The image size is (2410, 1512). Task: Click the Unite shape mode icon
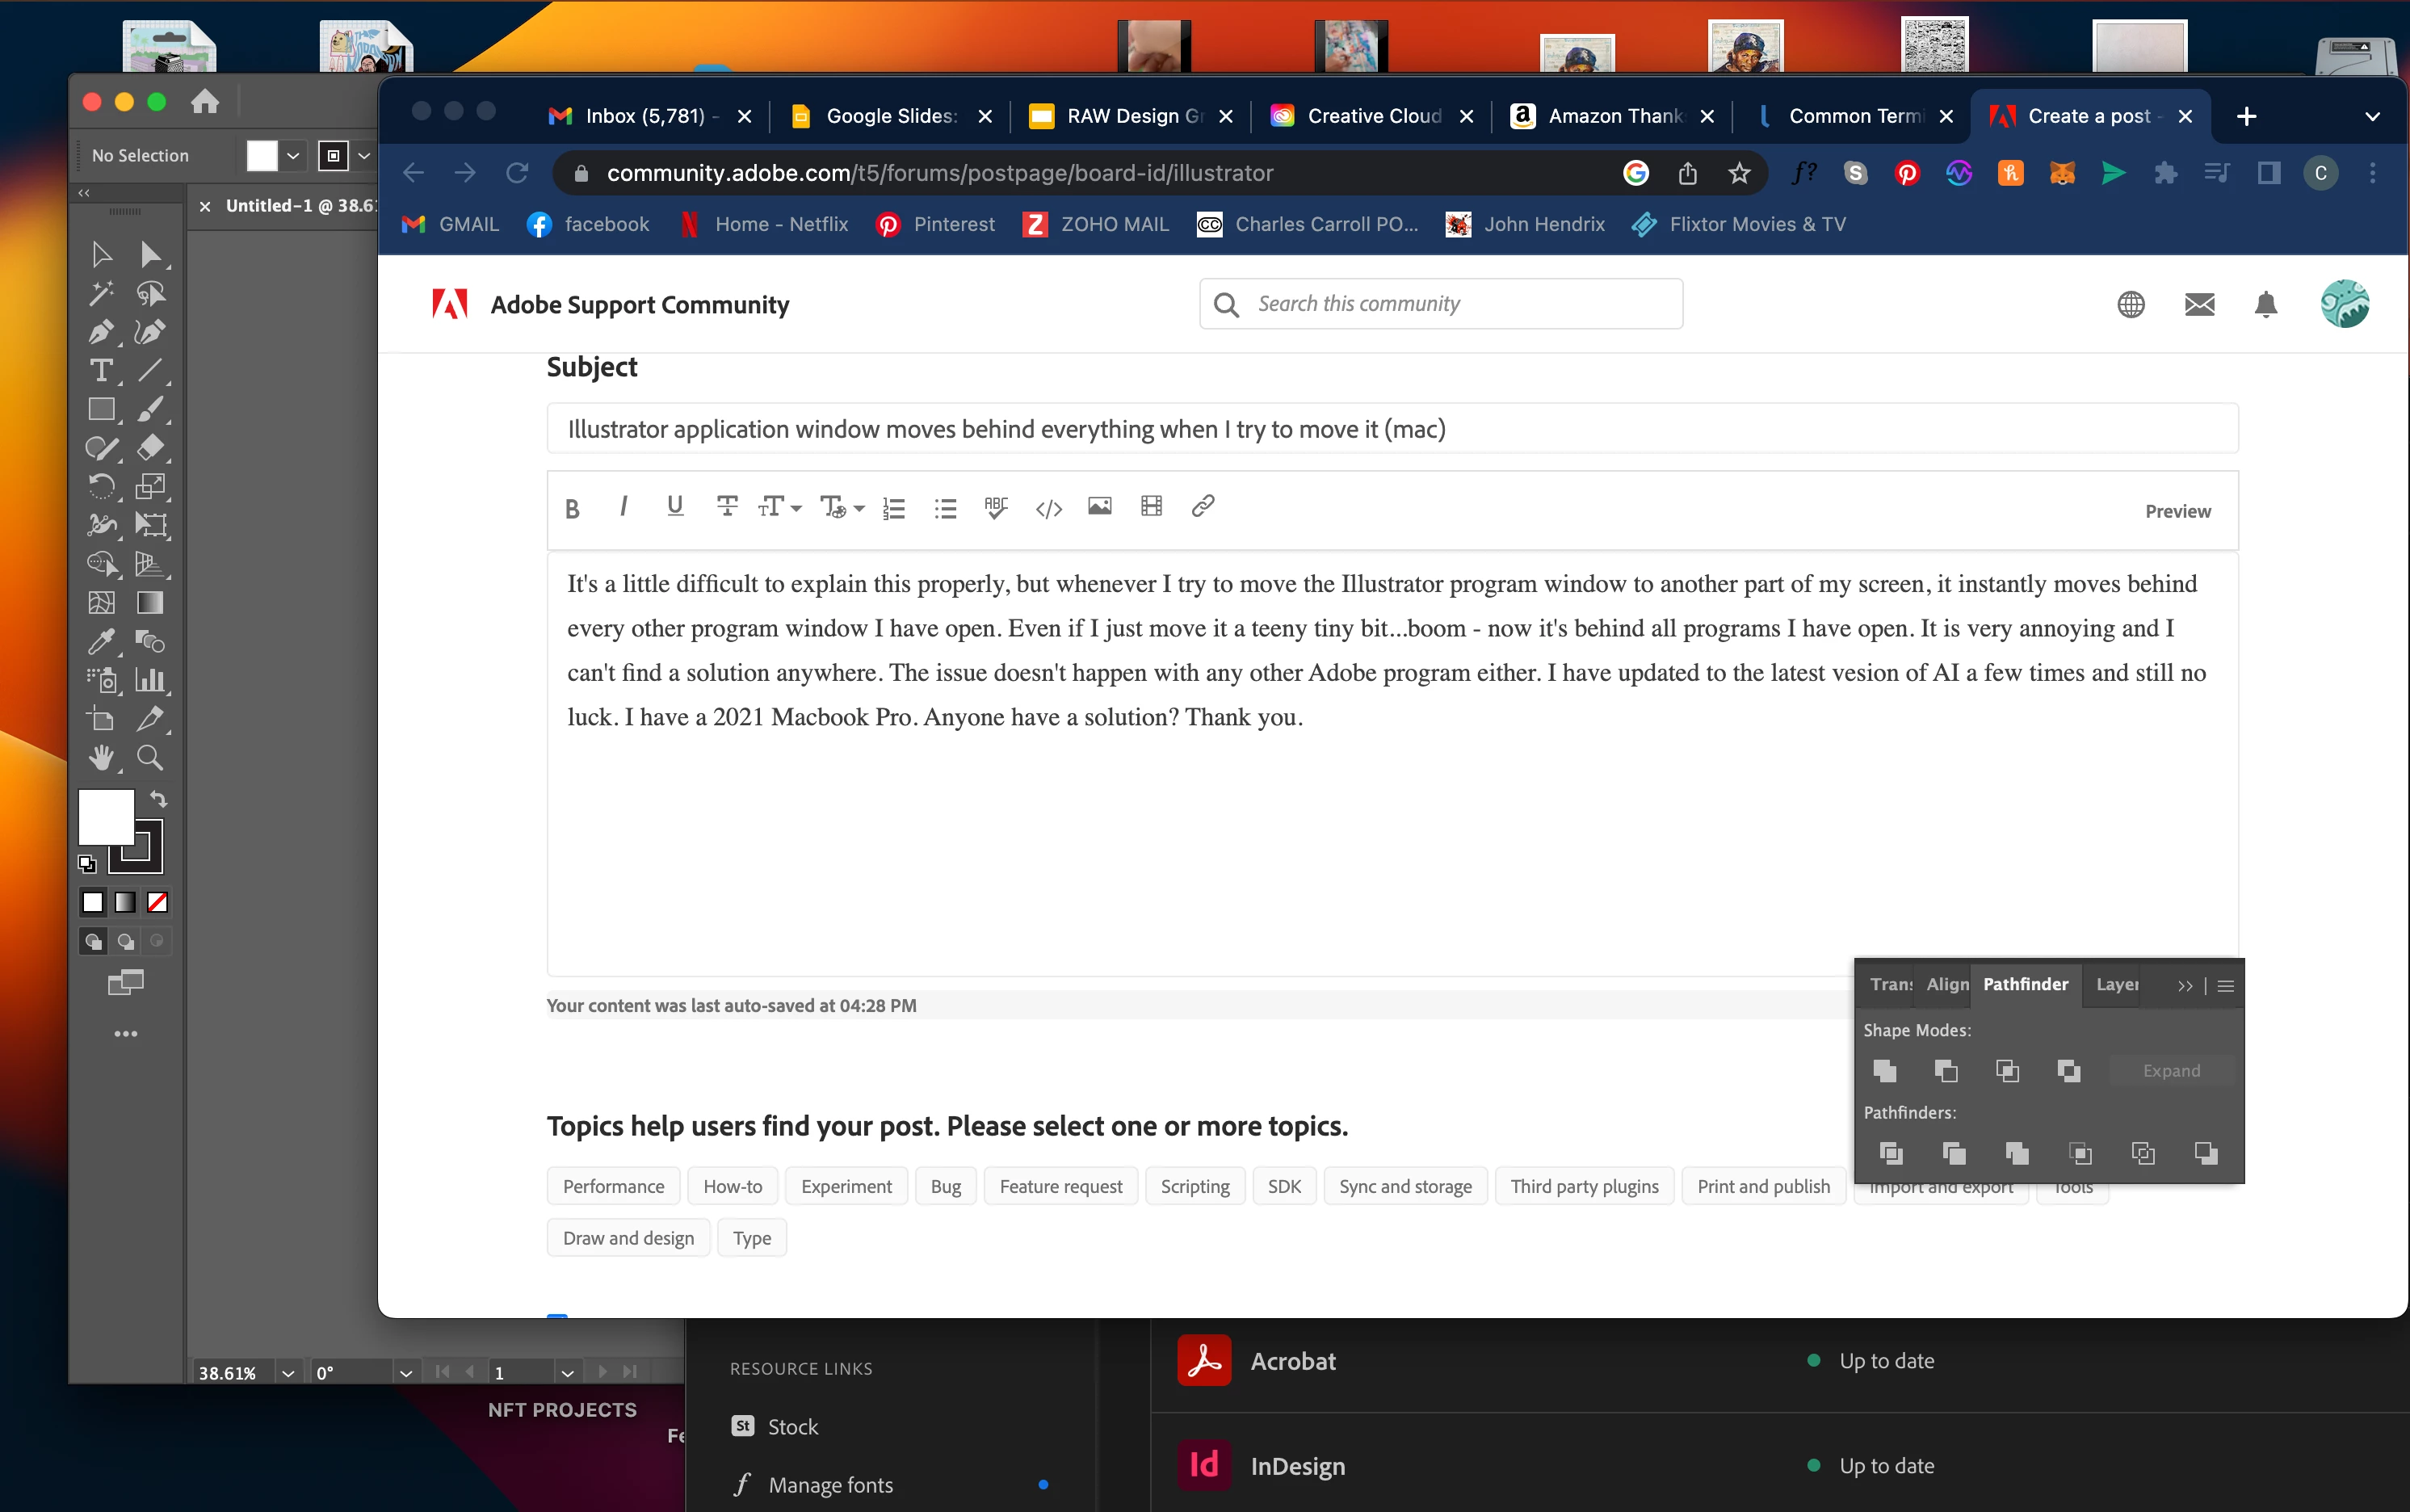[x=1885, y=1071]
